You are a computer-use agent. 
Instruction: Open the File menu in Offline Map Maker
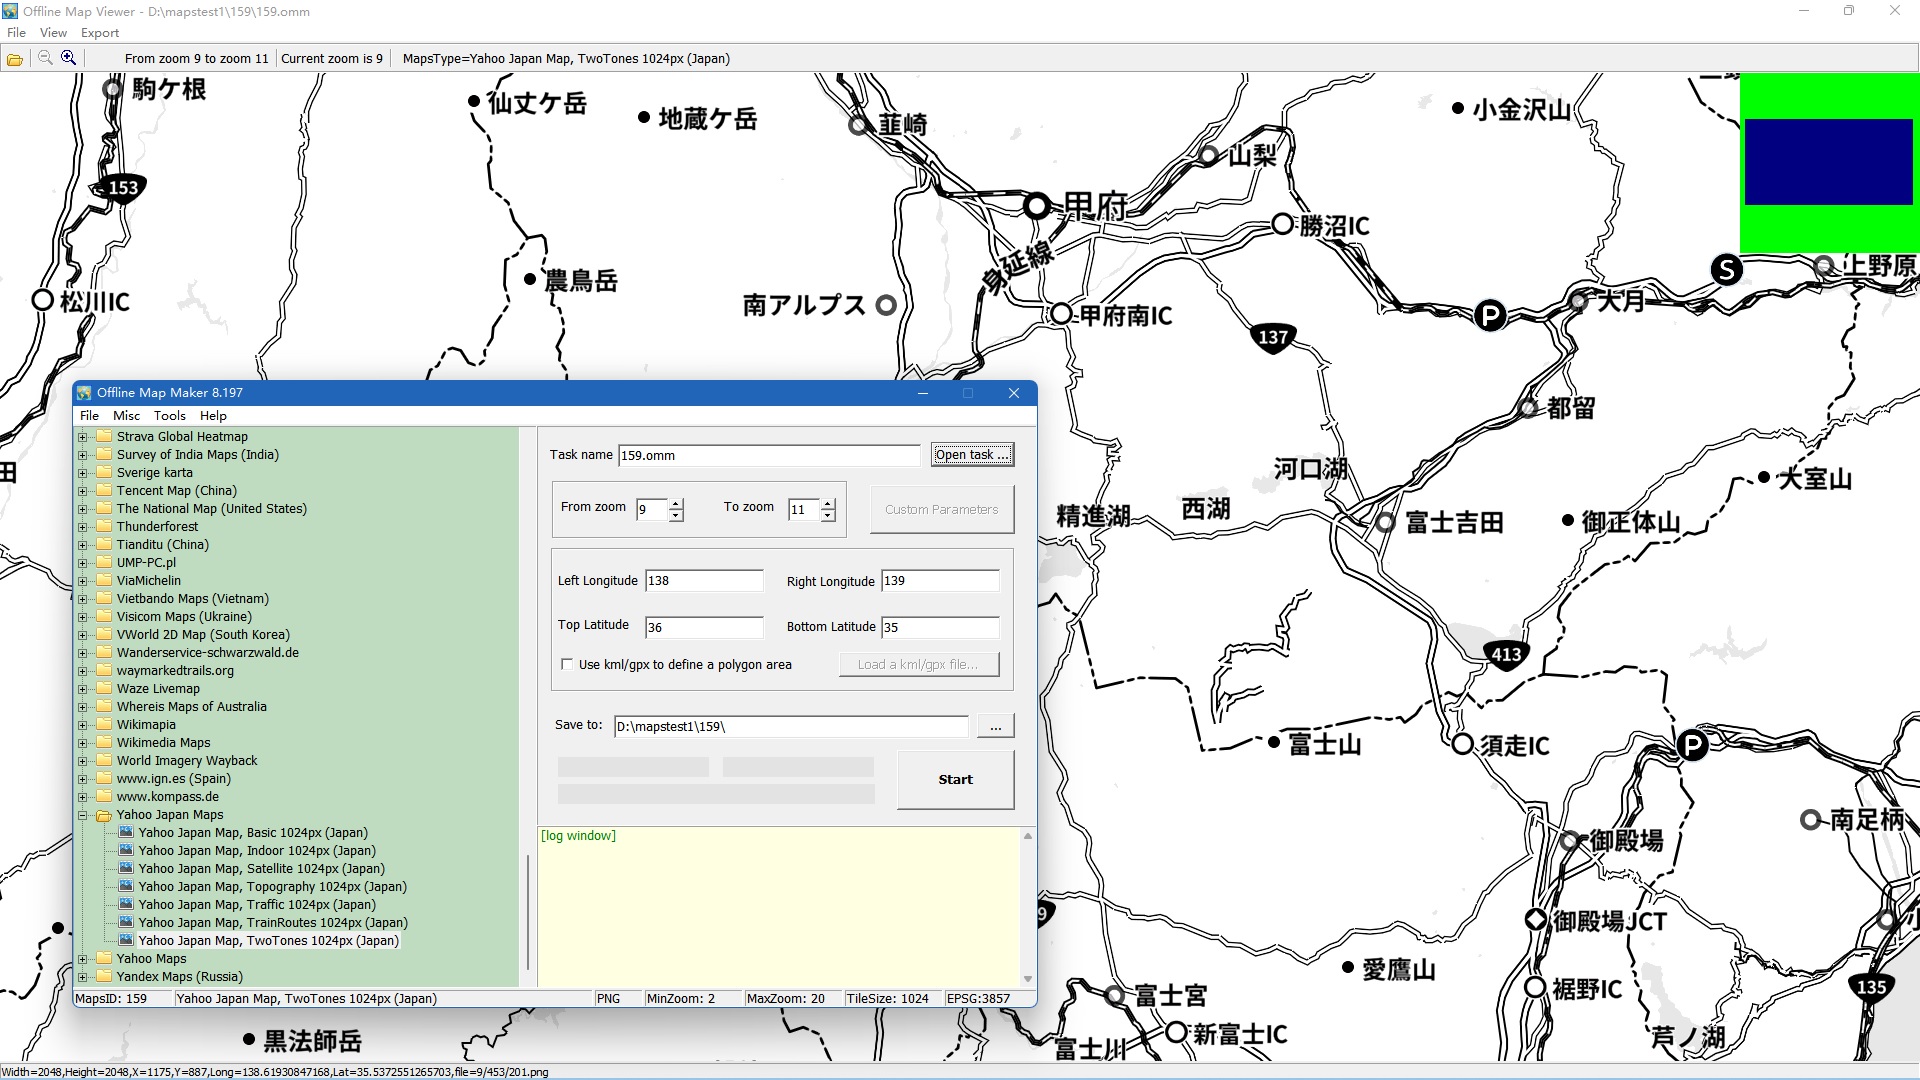click(x=89, y=416)
